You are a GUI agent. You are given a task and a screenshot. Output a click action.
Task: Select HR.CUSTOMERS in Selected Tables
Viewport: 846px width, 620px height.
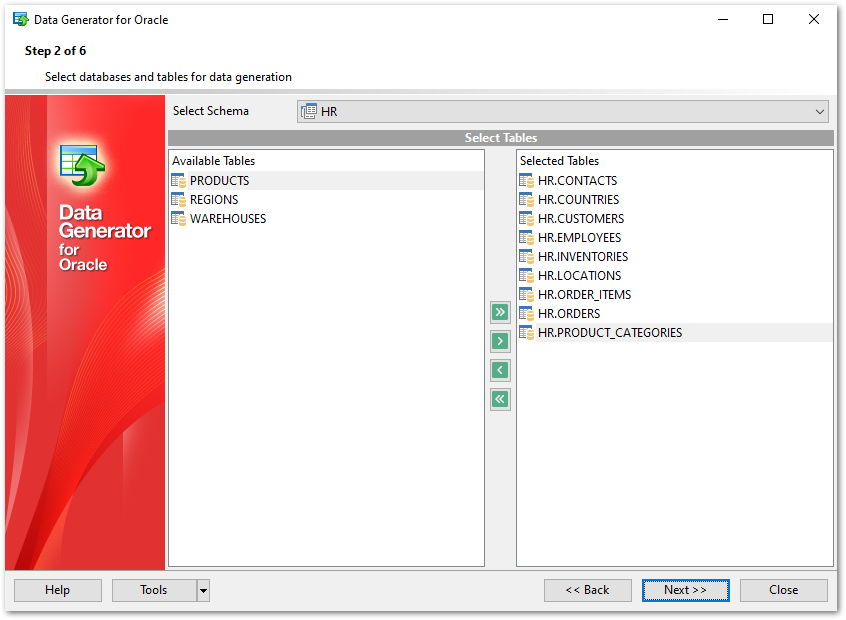(674, 219)
